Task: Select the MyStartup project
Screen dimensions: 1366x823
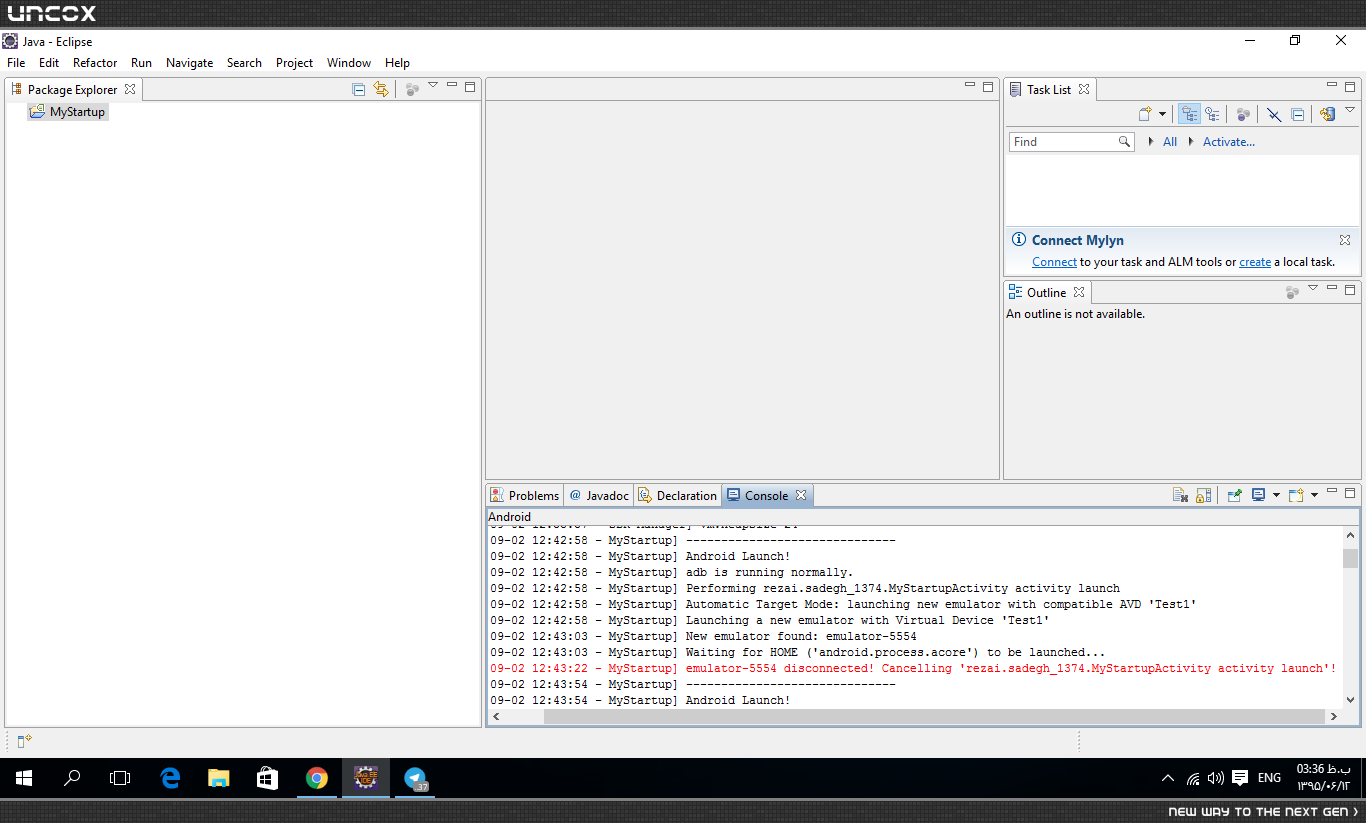Action: 67,112
